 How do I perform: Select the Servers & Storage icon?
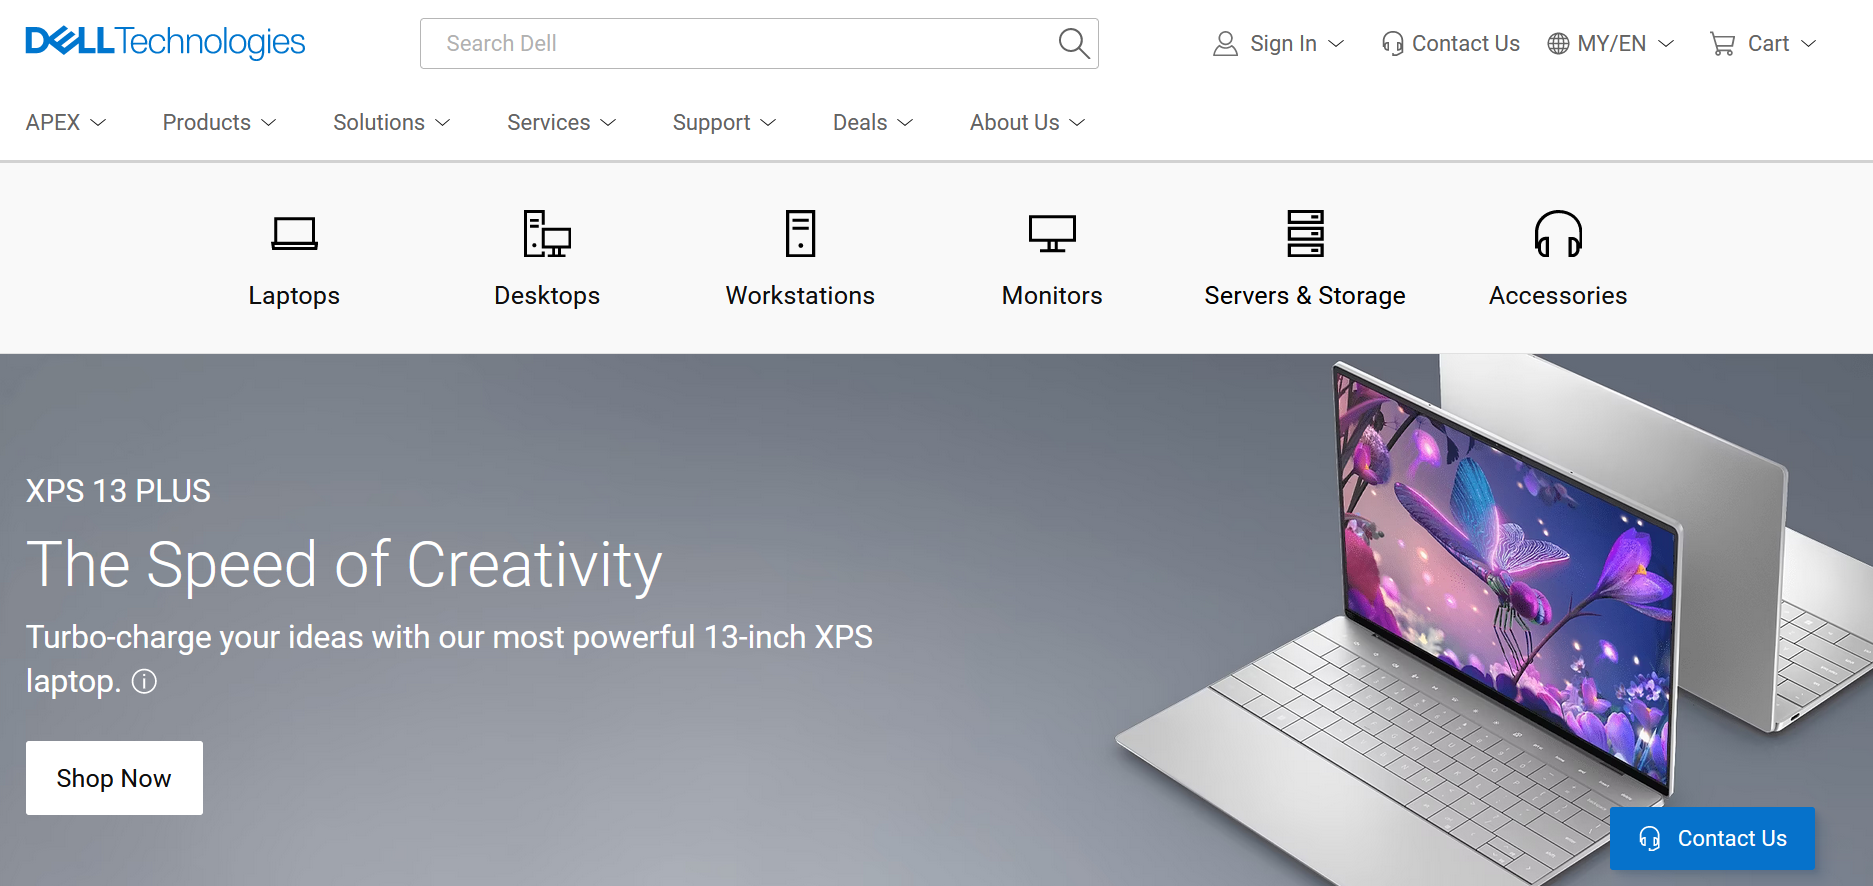[1305, 234]
